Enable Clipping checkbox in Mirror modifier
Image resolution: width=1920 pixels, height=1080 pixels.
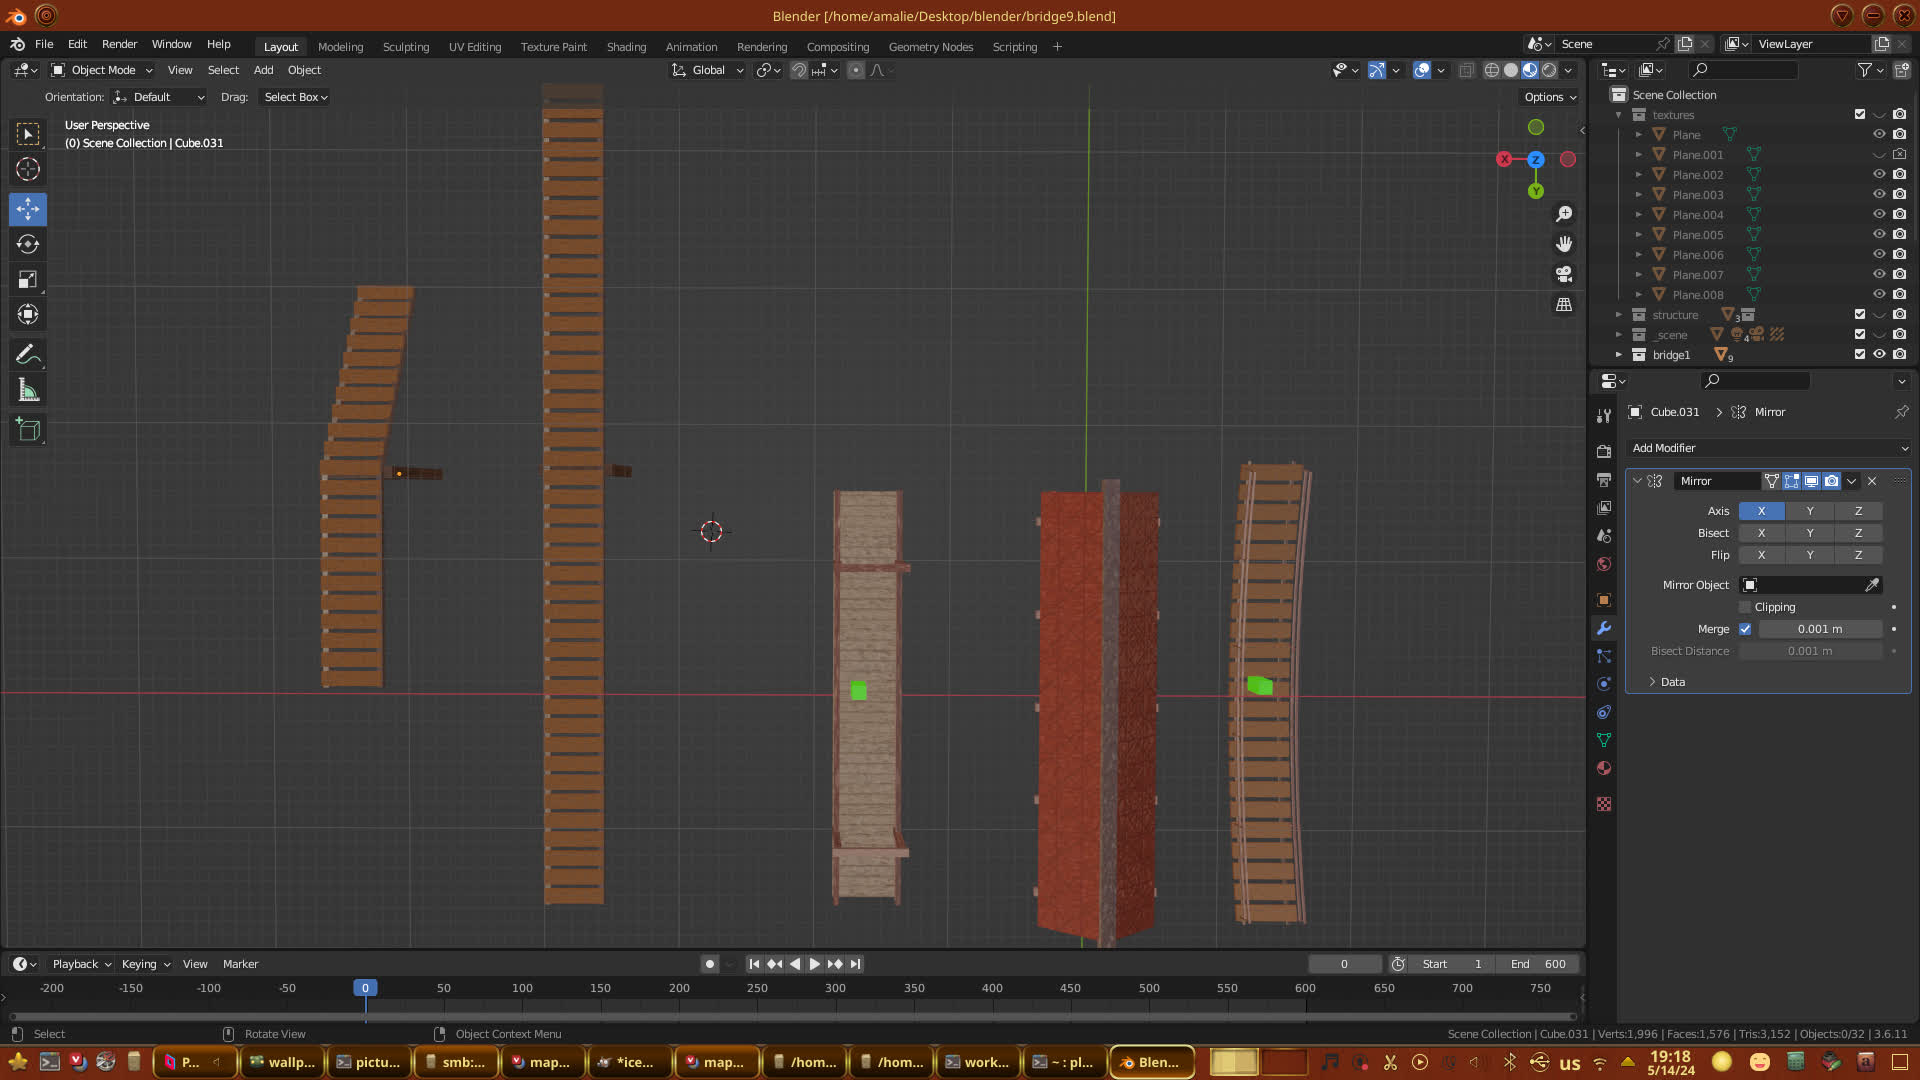coord(1745,607)
